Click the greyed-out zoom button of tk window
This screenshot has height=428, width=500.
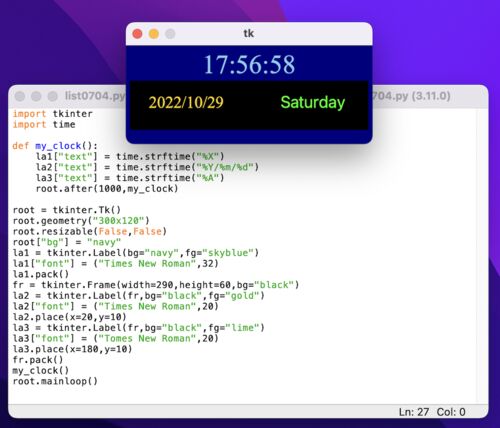click(x=170, y=34)
